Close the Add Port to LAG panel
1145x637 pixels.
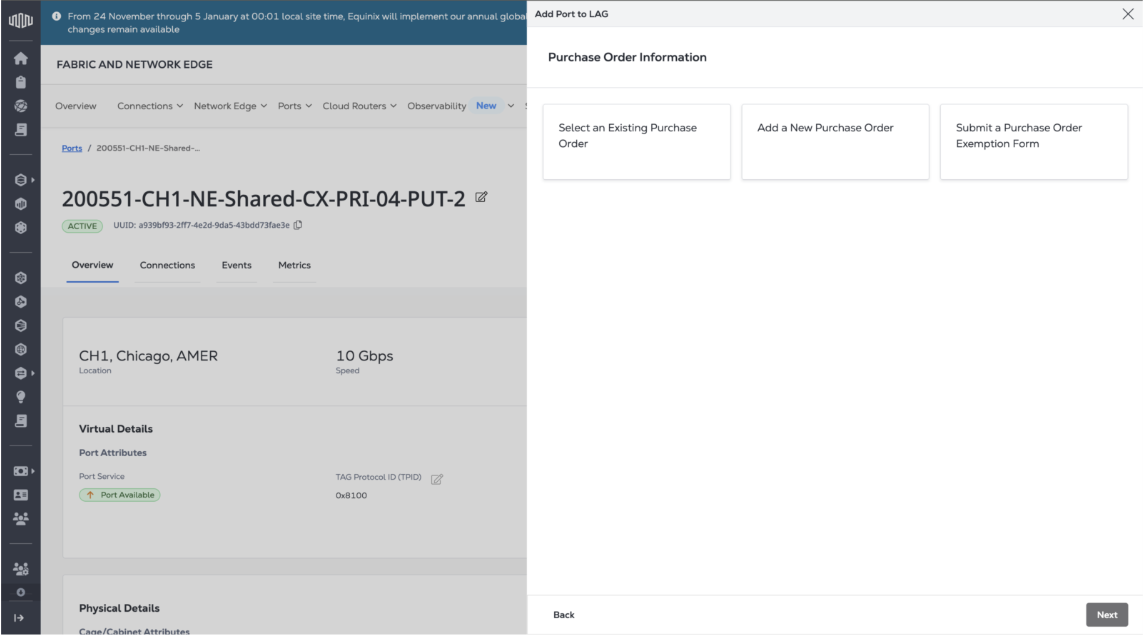click(x=1128, y=14)
